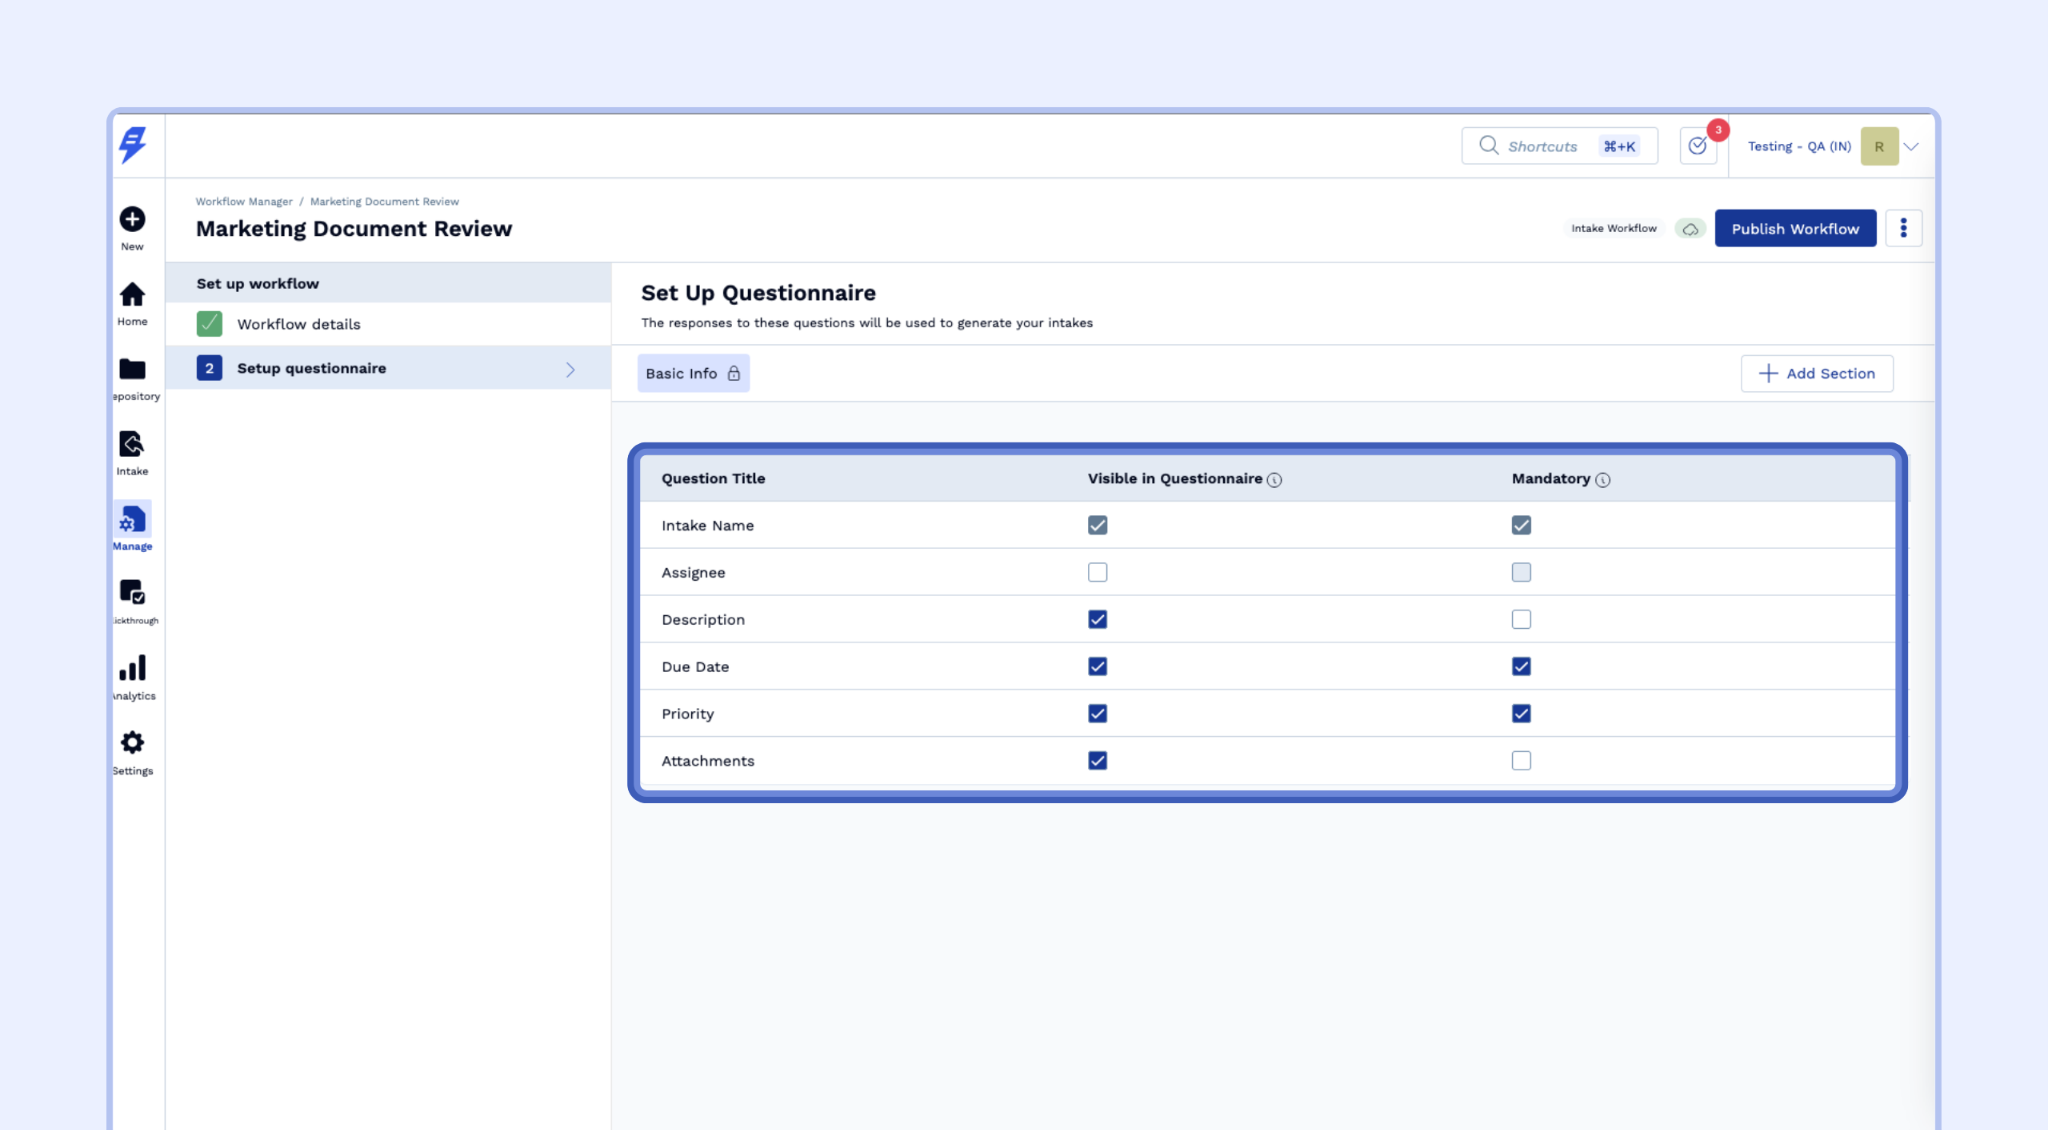
Task: Open the Workflow details step
Action: click(x=298, y=325)
